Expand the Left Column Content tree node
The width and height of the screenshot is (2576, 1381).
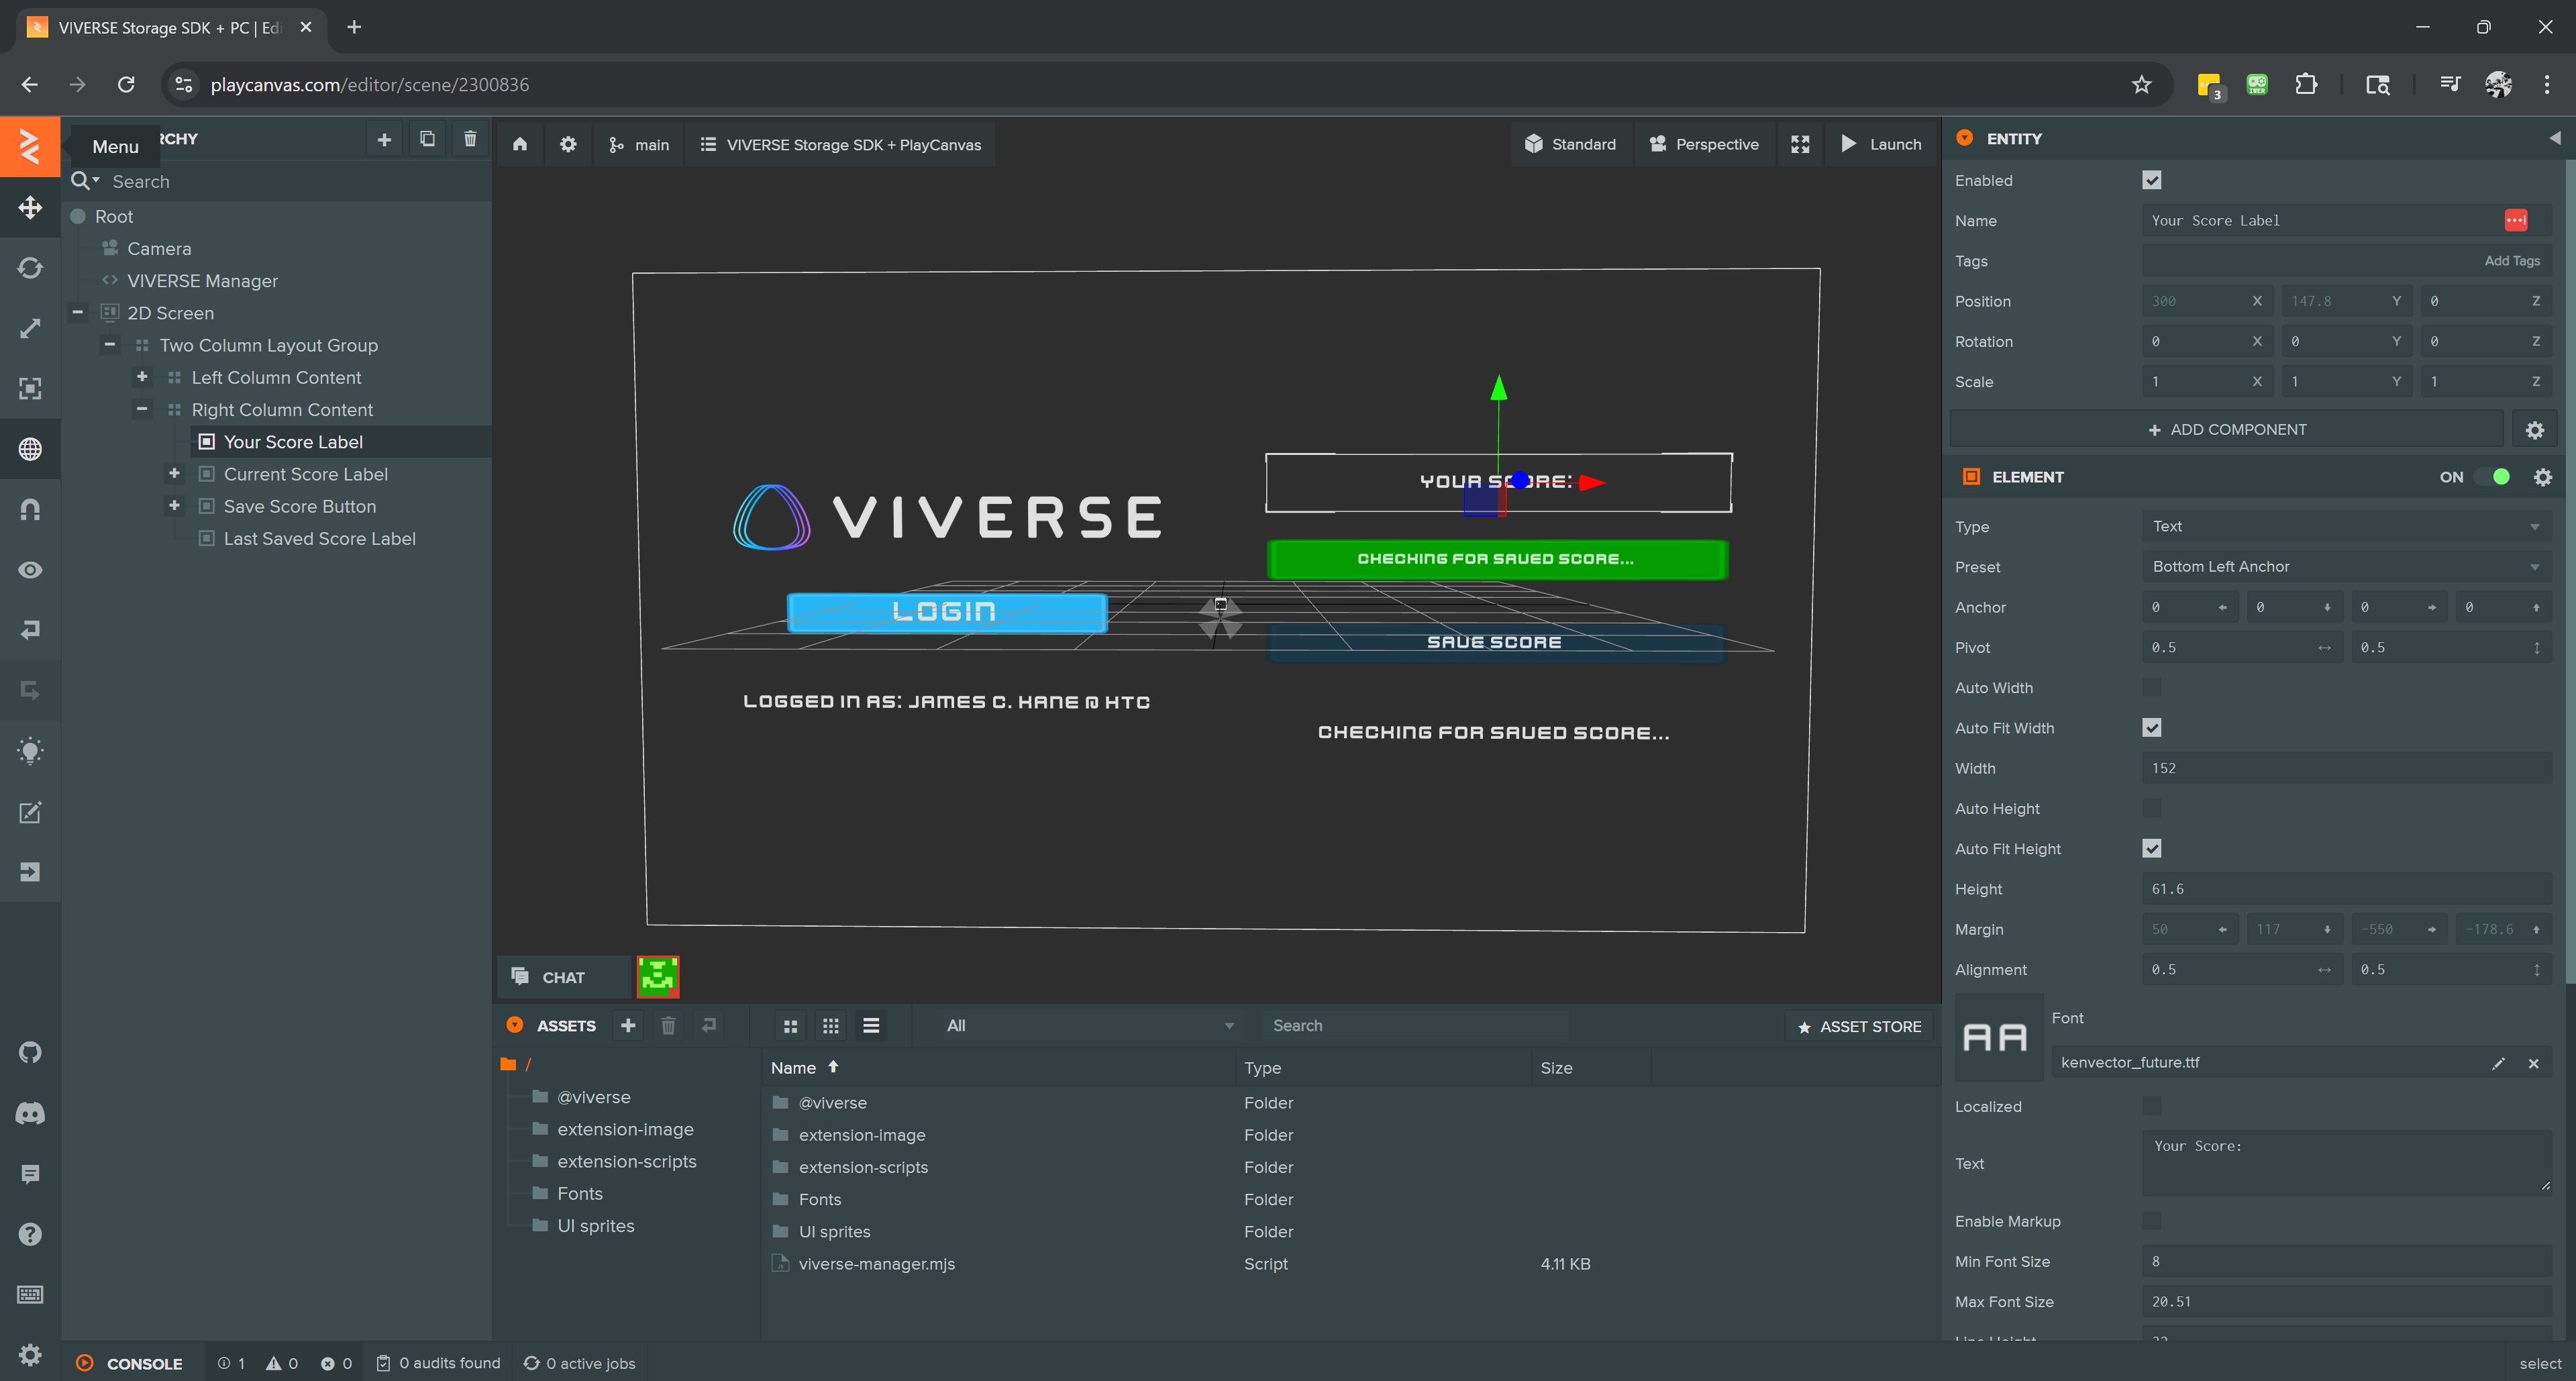tap(142, 377)
